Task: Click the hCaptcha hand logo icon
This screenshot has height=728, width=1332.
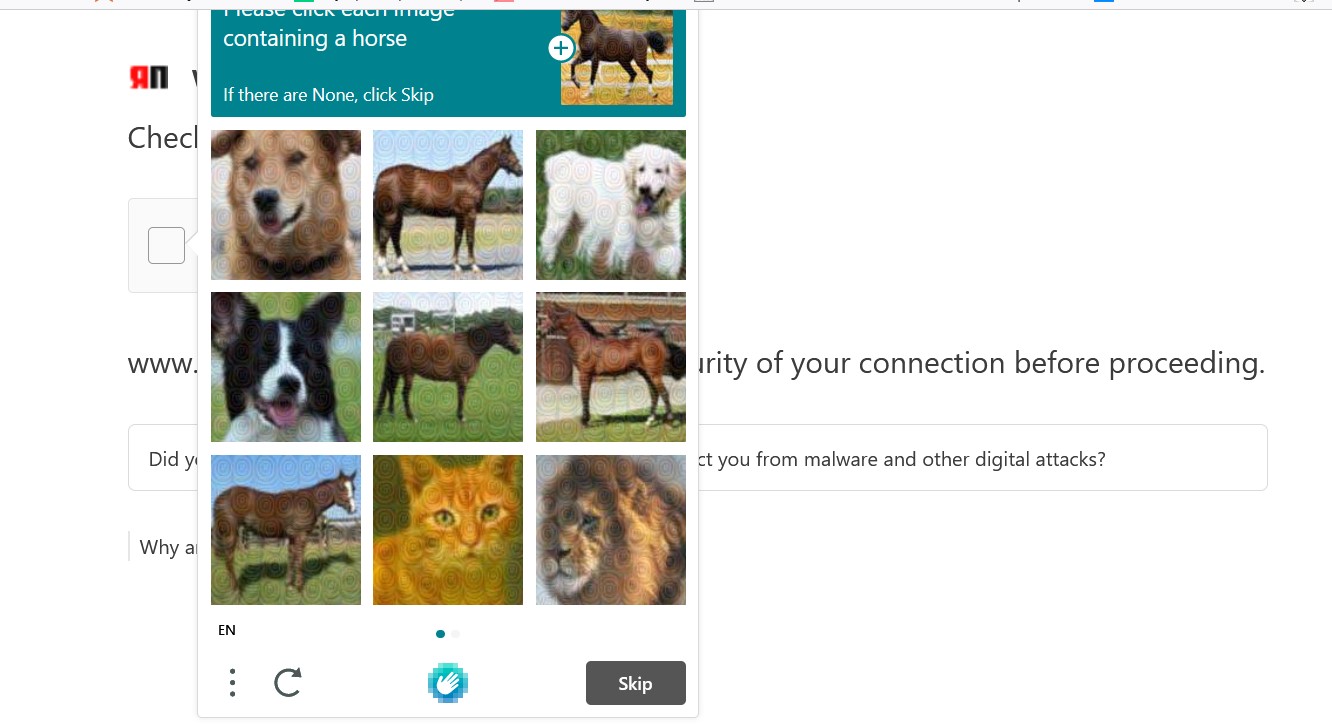Action: 448,683
